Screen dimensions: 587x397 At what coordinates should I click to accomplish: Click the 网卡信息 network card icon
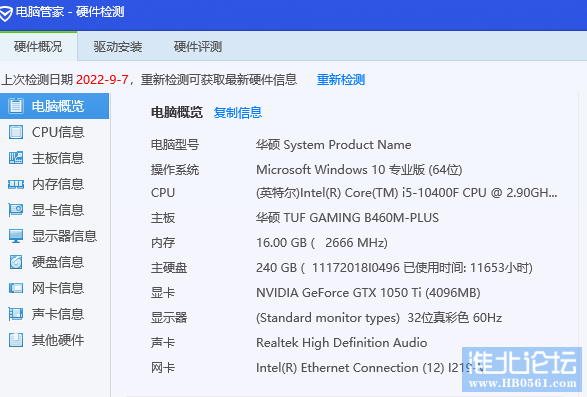16,288
